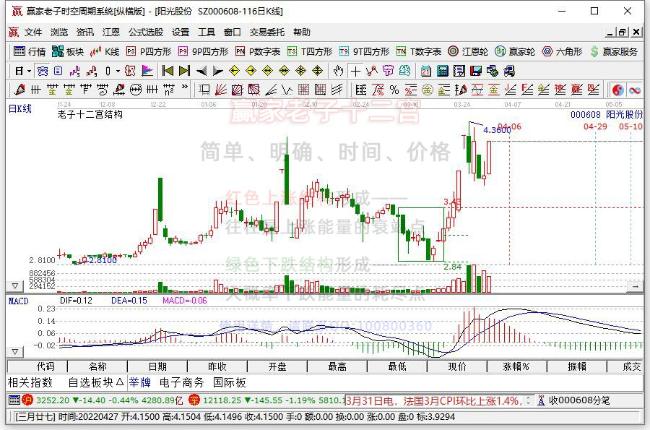Open the 赢家轮 wheel tool
This screenshot has width=650, height=430.
515,51
